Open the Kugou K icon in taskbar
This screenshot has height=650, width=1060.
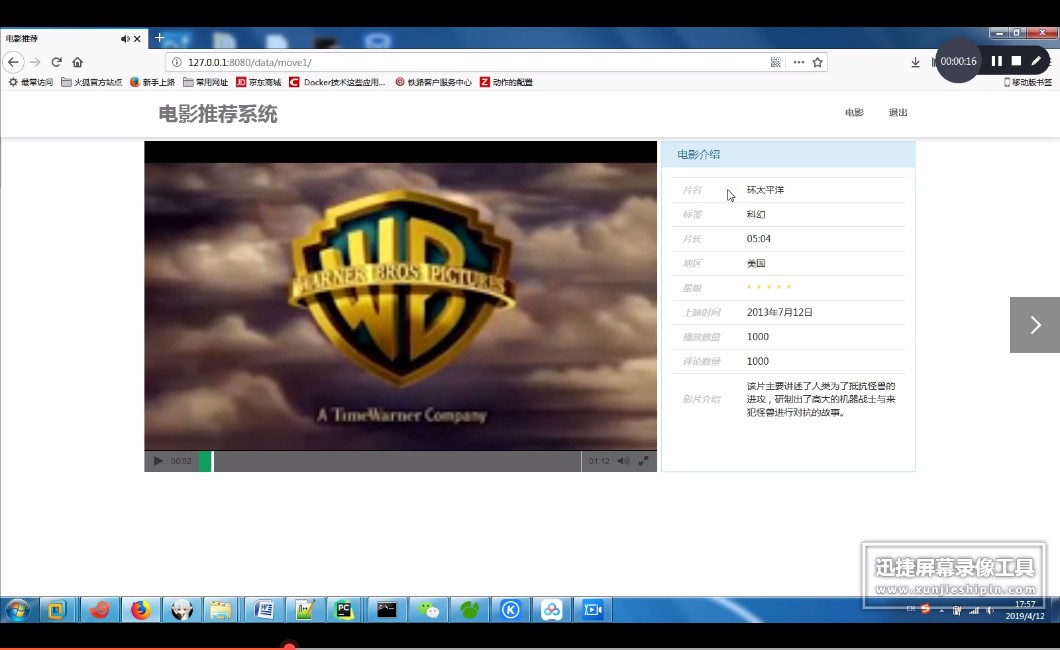[x=510, y=610]
